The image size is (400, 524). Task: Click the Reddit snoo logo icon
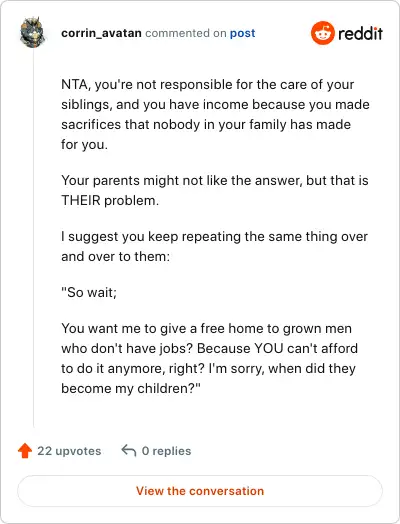click(x=322, y=33)
